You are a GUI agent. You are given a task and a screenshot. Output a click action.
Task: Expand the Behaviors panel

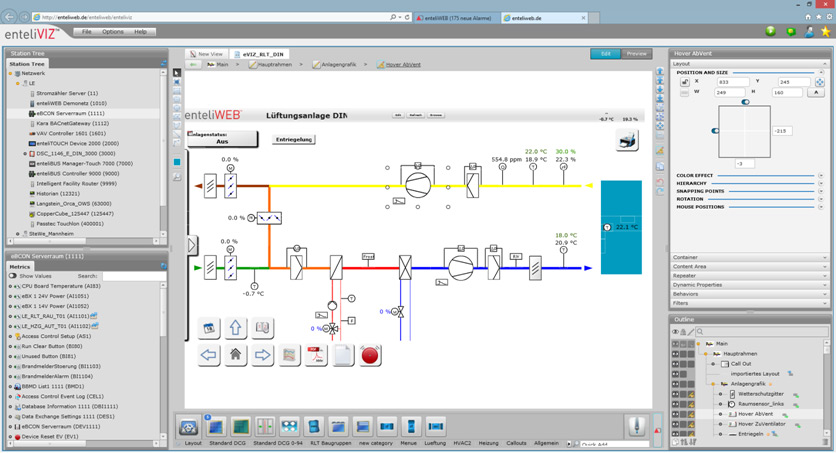click(749, 294)
